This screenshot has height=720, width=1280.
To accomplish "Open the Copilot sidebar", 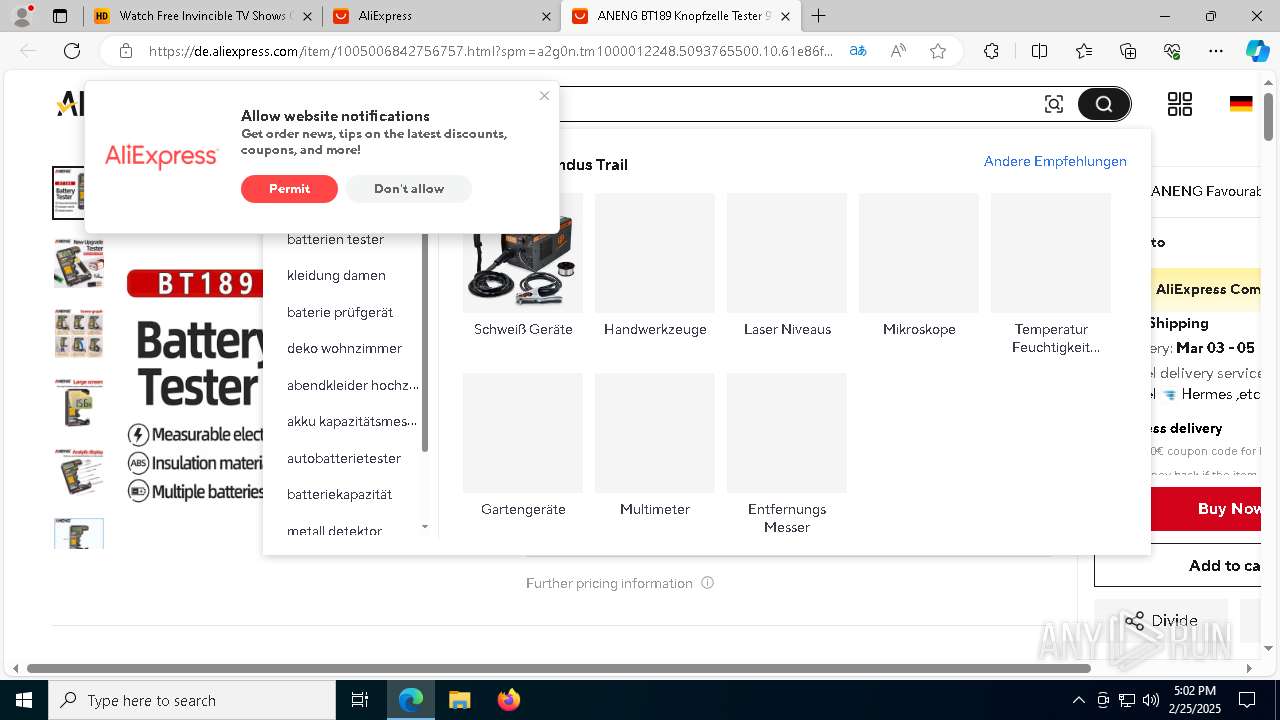I will [x=1257, y=51].
